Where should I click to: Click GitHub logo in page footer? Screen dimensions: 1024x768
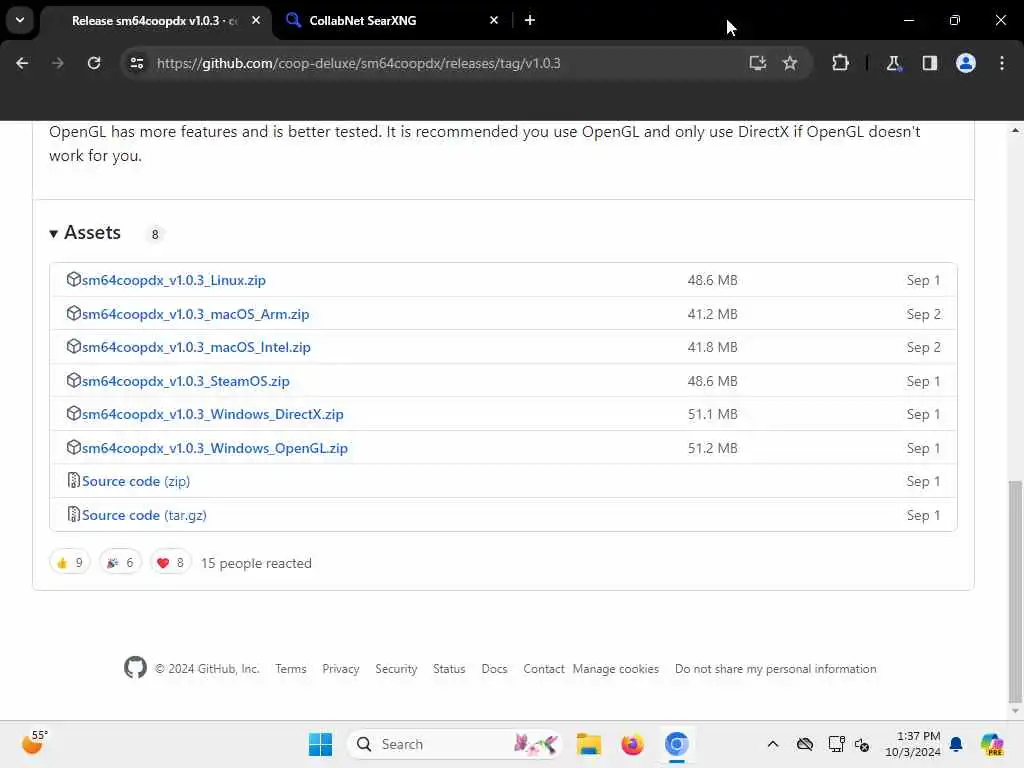click(x=135, y=668)
